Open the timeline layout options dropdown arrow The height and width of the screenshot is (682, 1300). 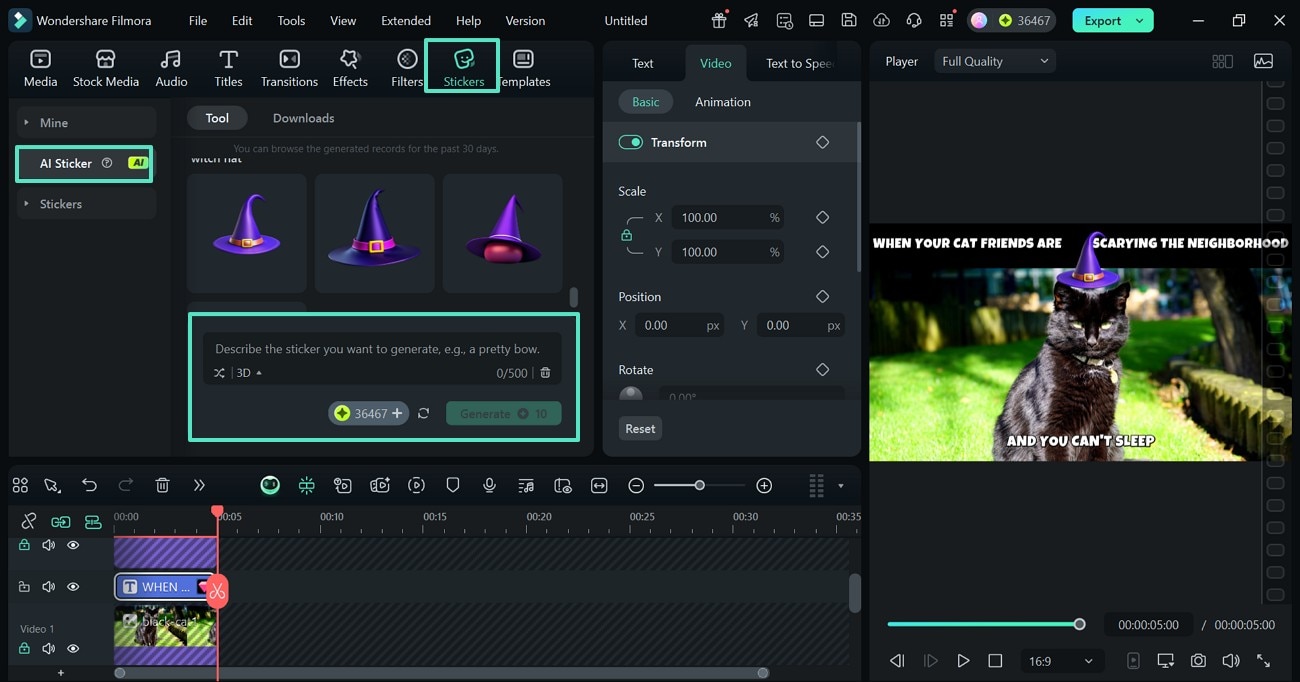(x=840, y=486)
